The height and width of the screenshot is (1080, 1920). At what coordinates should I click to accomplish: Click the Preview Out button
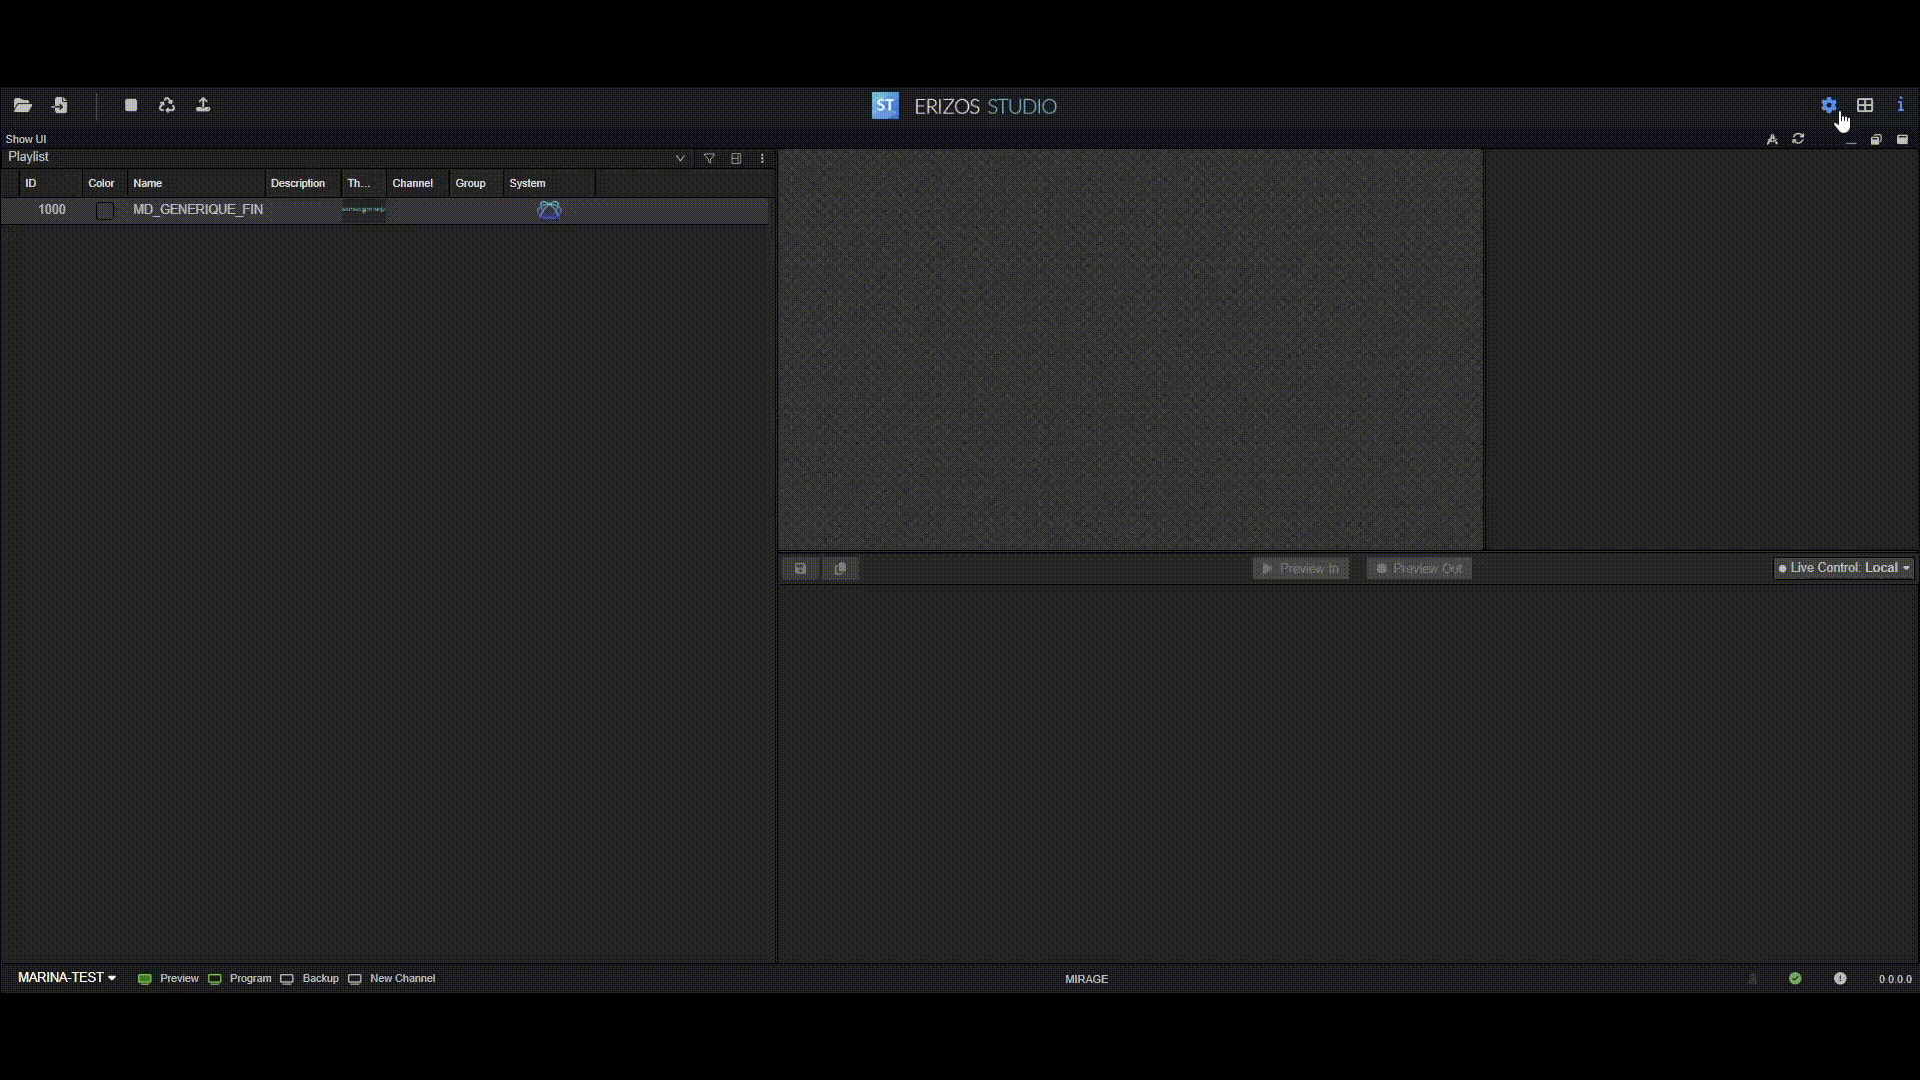click(x=1419, y=568)
